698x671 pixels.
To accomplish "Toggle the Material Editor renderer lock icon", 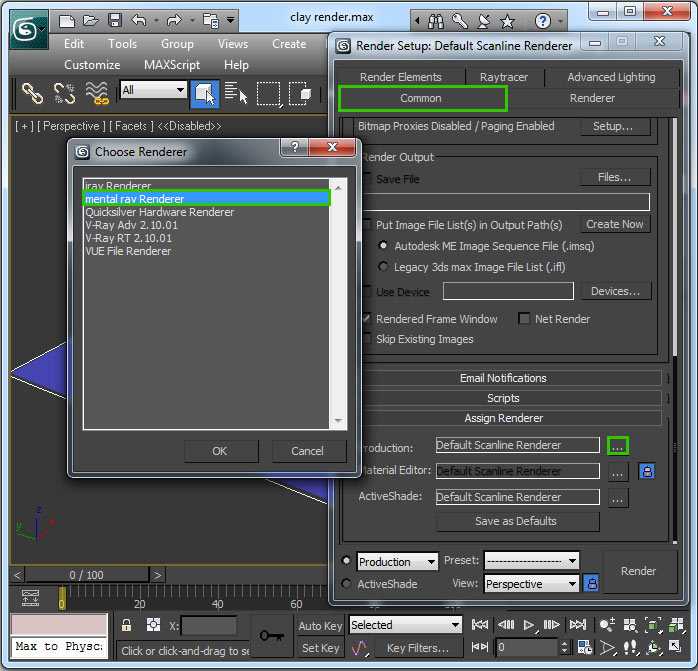I will tap(647, 471).
